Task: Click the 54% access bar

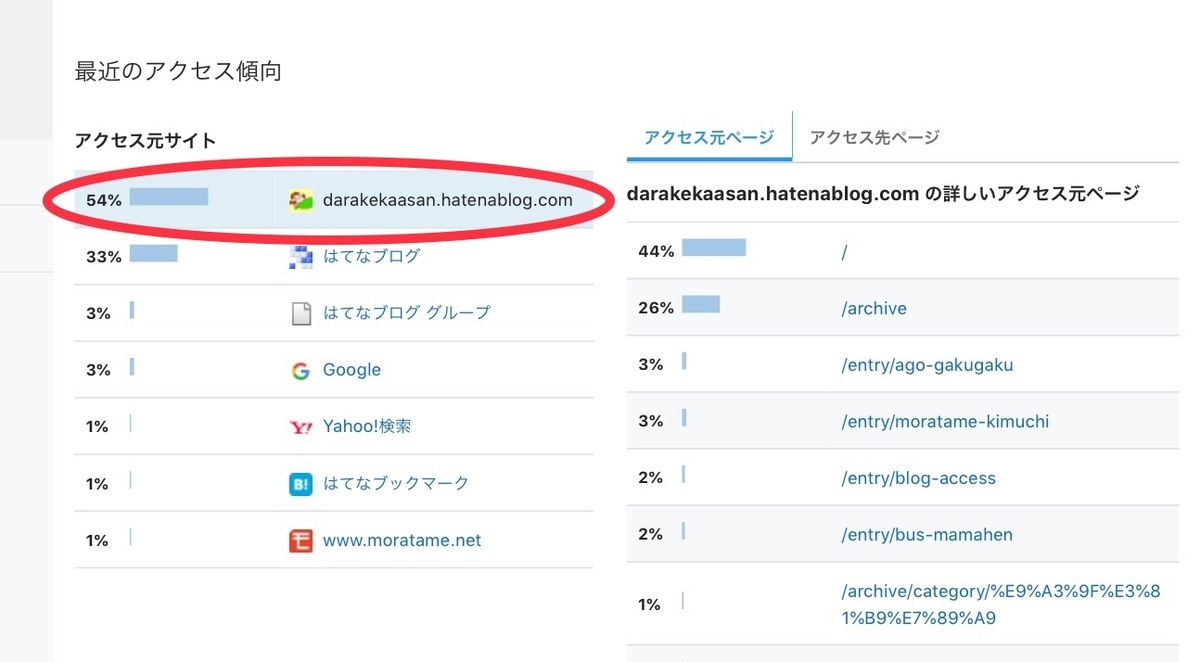Action: pyautogui.click(x=169, y=197)
